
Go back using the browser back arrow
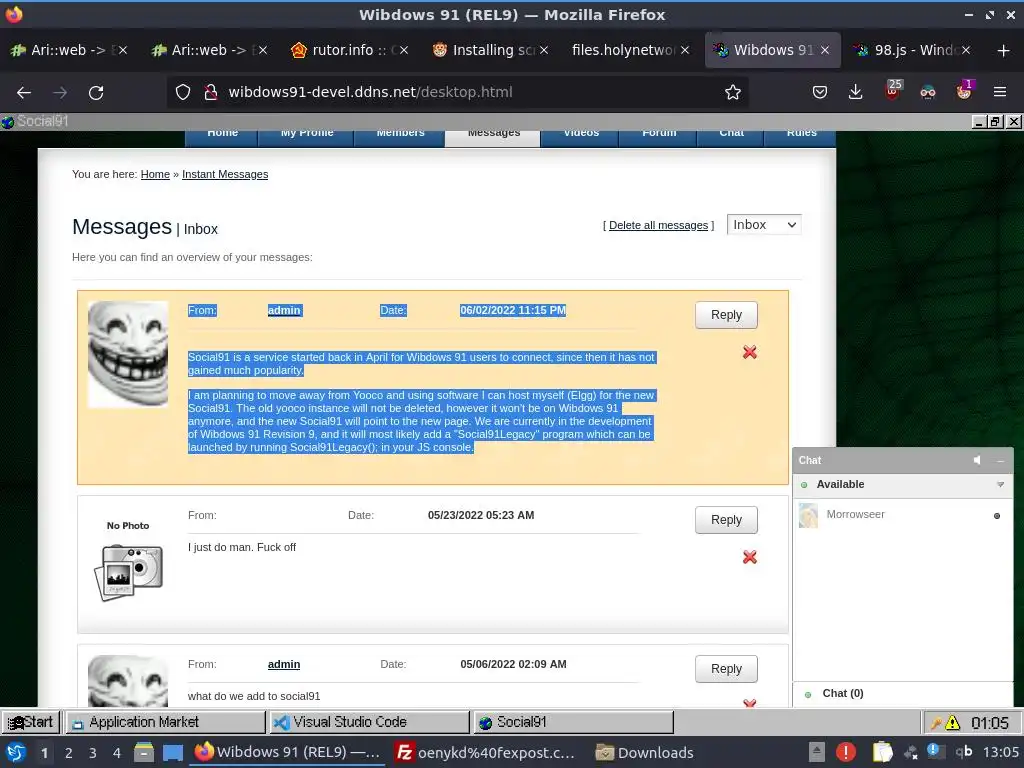tap(24, 93)
